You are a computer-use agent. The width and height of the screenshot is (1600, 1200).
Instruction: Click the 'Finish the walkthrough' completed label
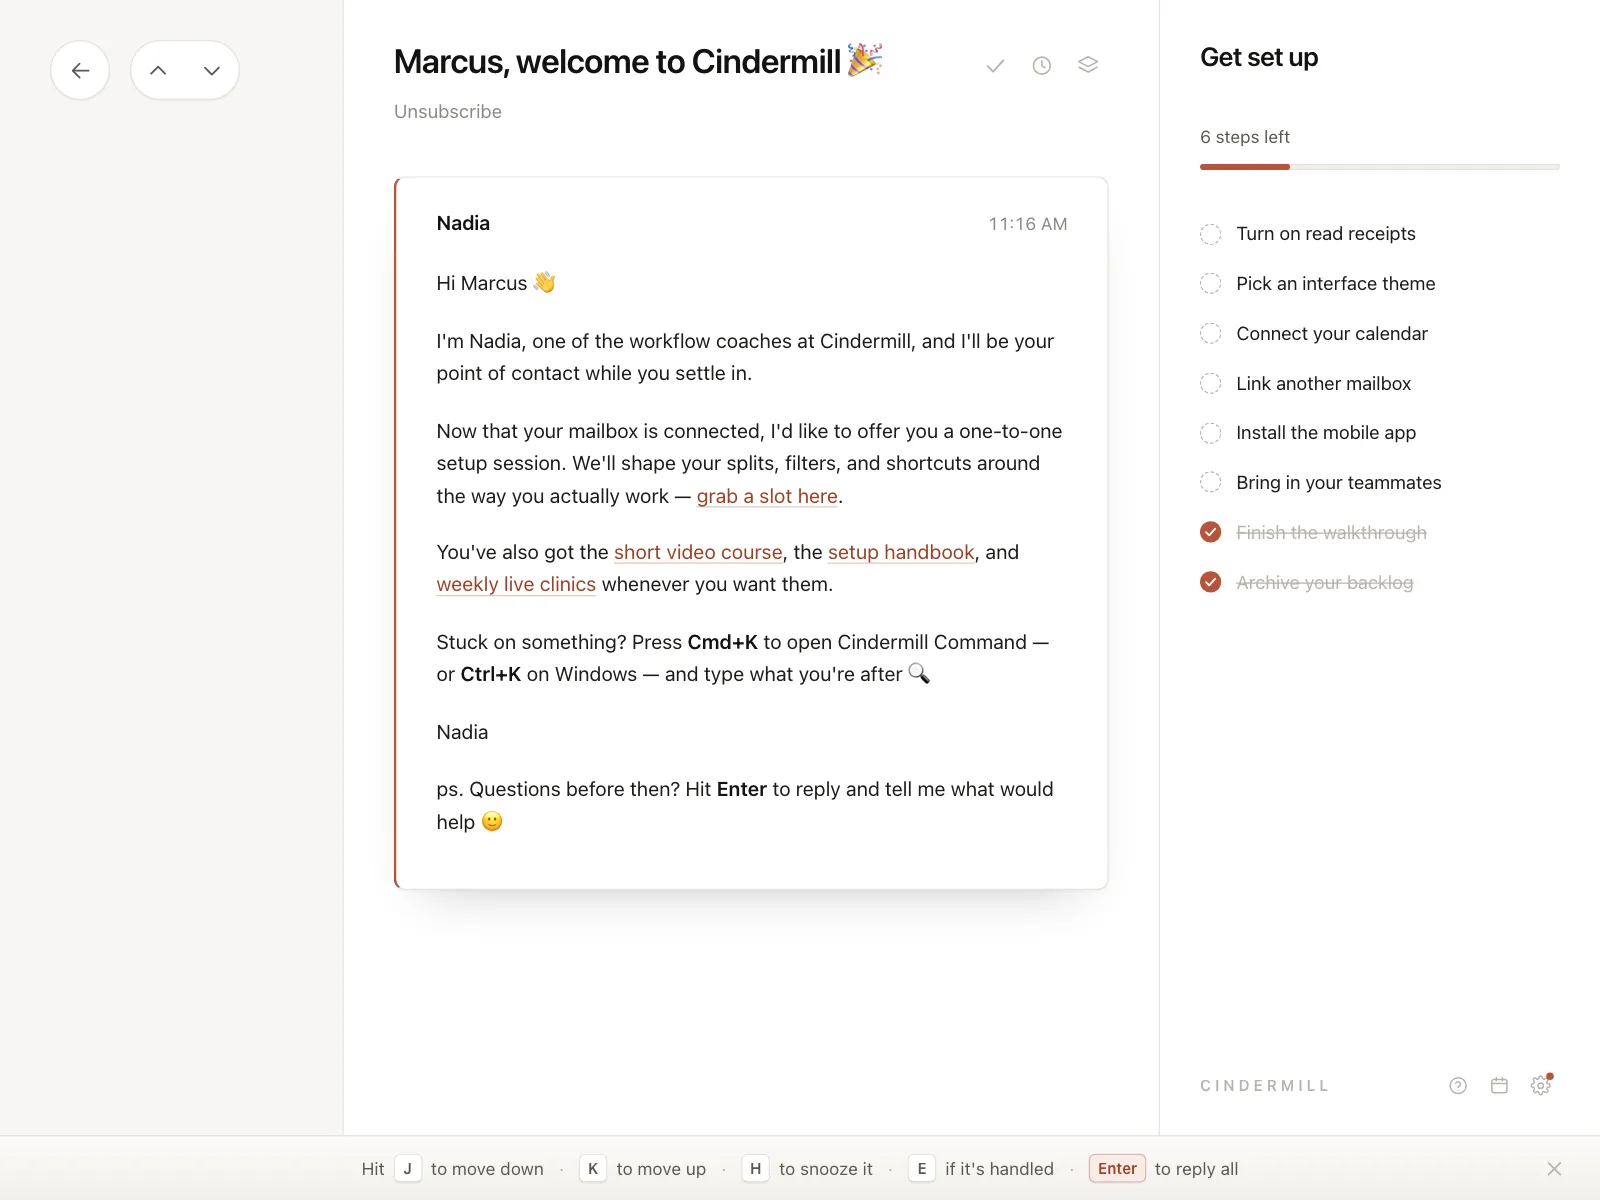point(1332,533)
